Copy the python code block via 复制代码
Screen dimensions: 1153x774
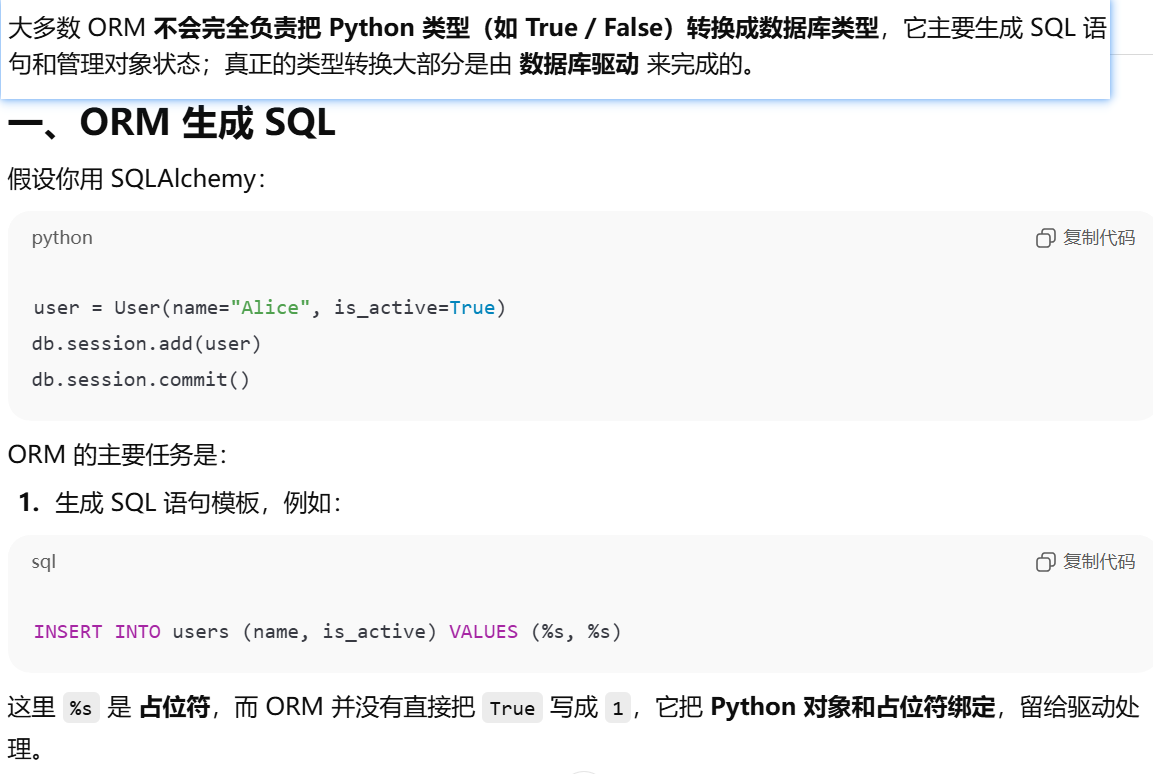pos(1085,237)
